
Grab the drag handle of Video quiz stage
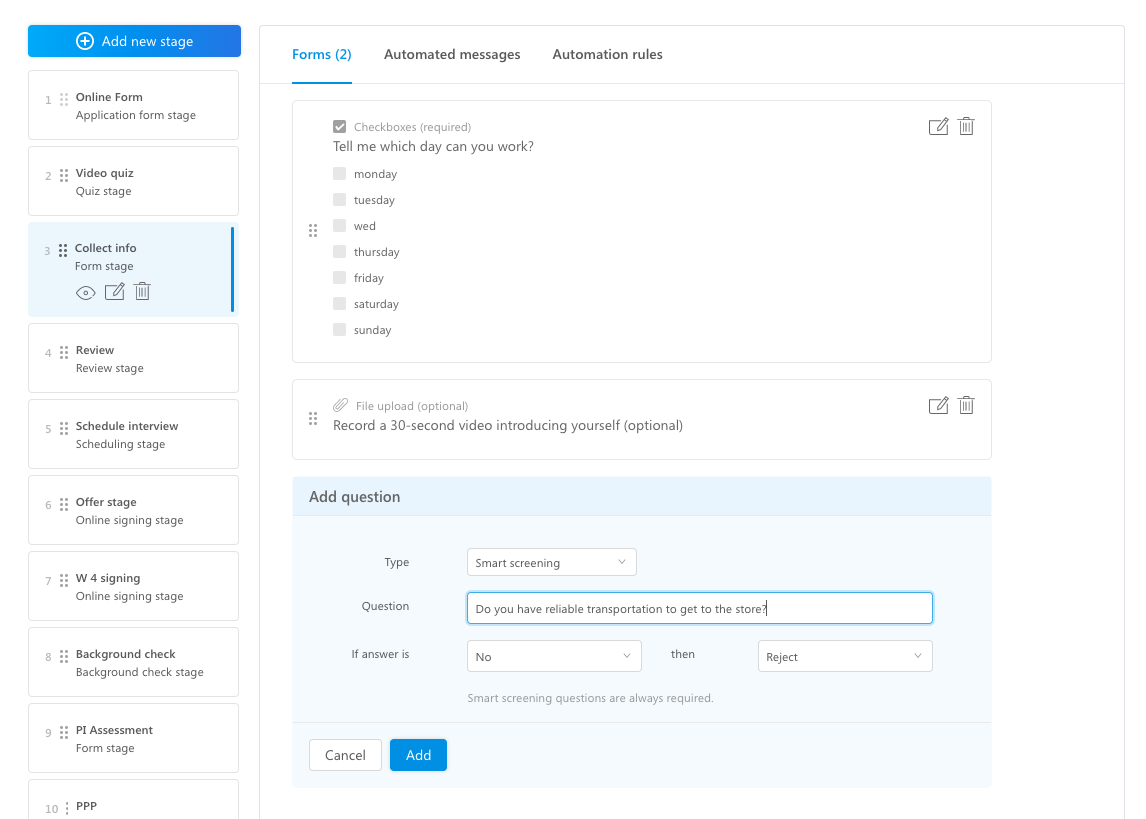64,175
